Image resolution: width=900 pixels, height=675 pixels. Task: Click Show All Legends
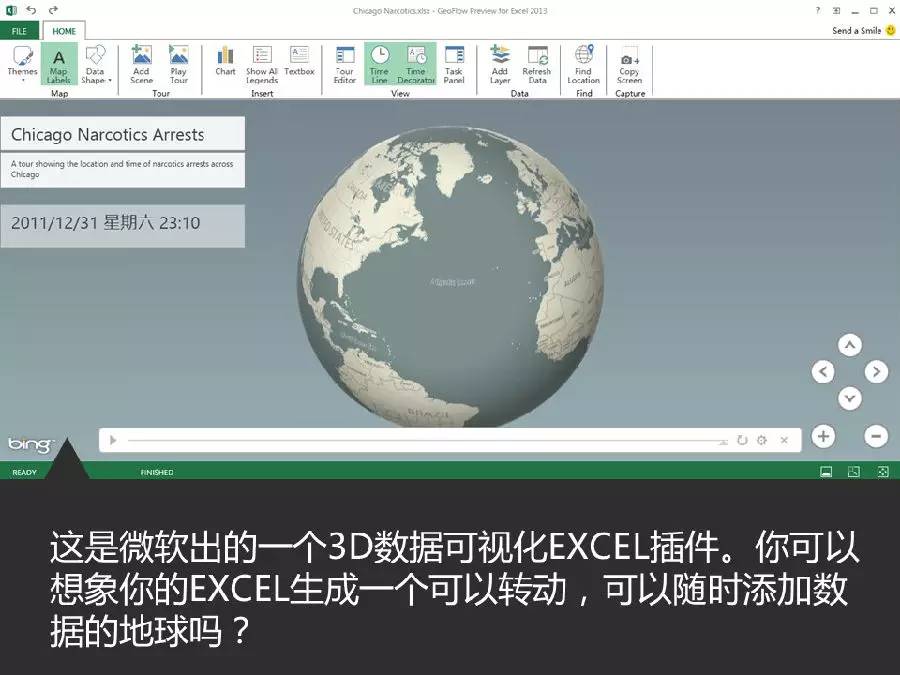pos(262,63)
